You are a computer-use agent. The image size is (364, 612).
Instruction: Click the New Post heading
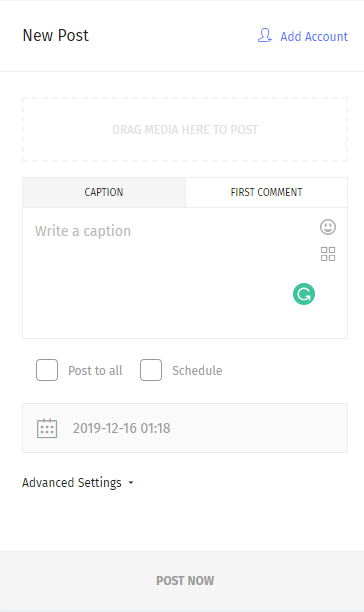tap(55, 36)
